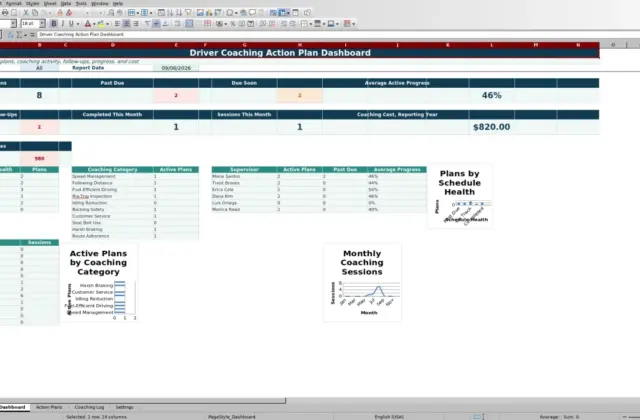Sort ascending icon in the toolbar

[x=170, y=13]
